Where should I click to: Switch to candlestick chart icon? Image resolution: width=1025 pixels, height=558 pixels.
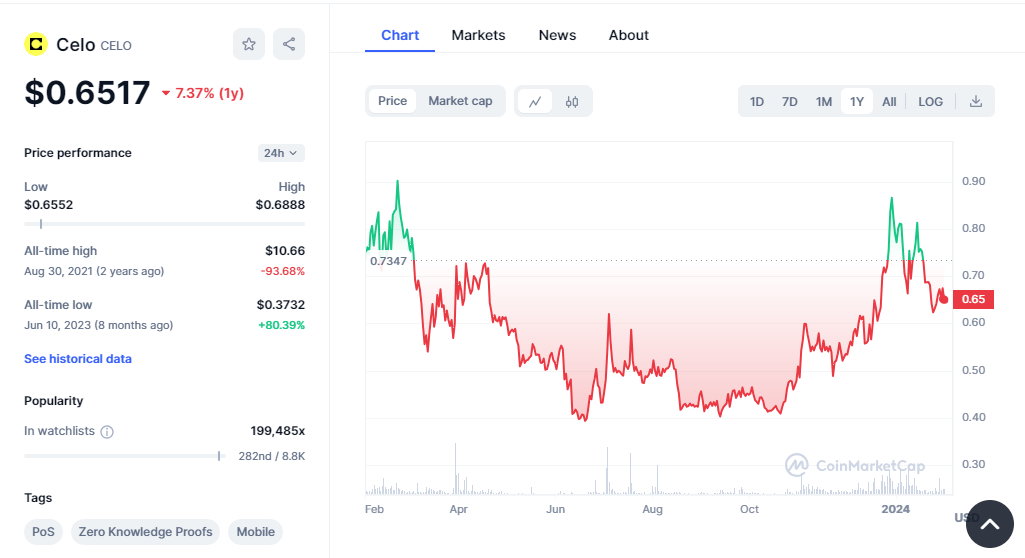tap(572, 101)
